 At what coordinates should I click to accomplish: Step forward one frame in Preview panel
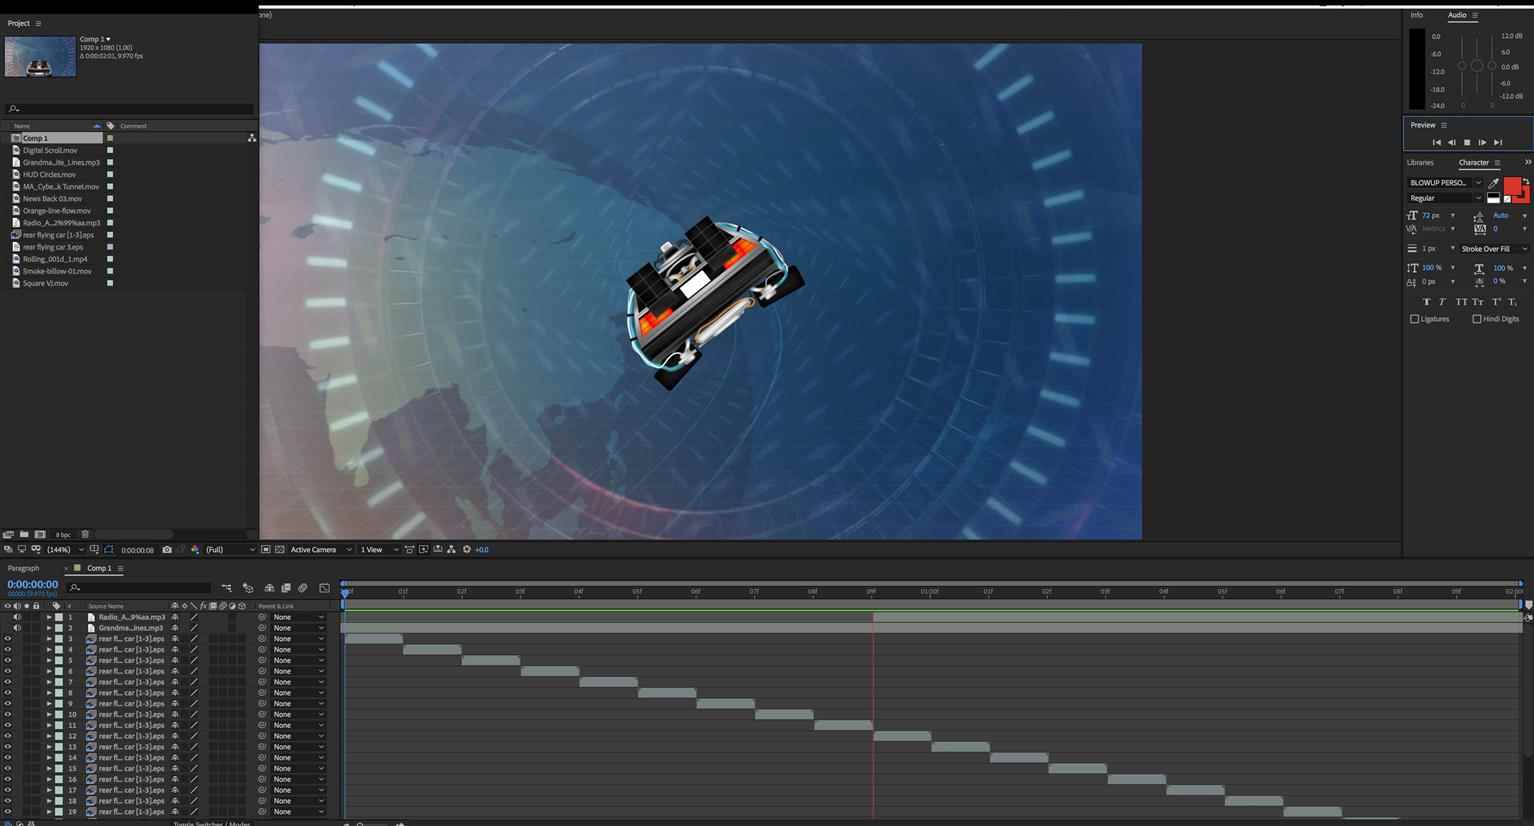click(x=1482, y=142)
